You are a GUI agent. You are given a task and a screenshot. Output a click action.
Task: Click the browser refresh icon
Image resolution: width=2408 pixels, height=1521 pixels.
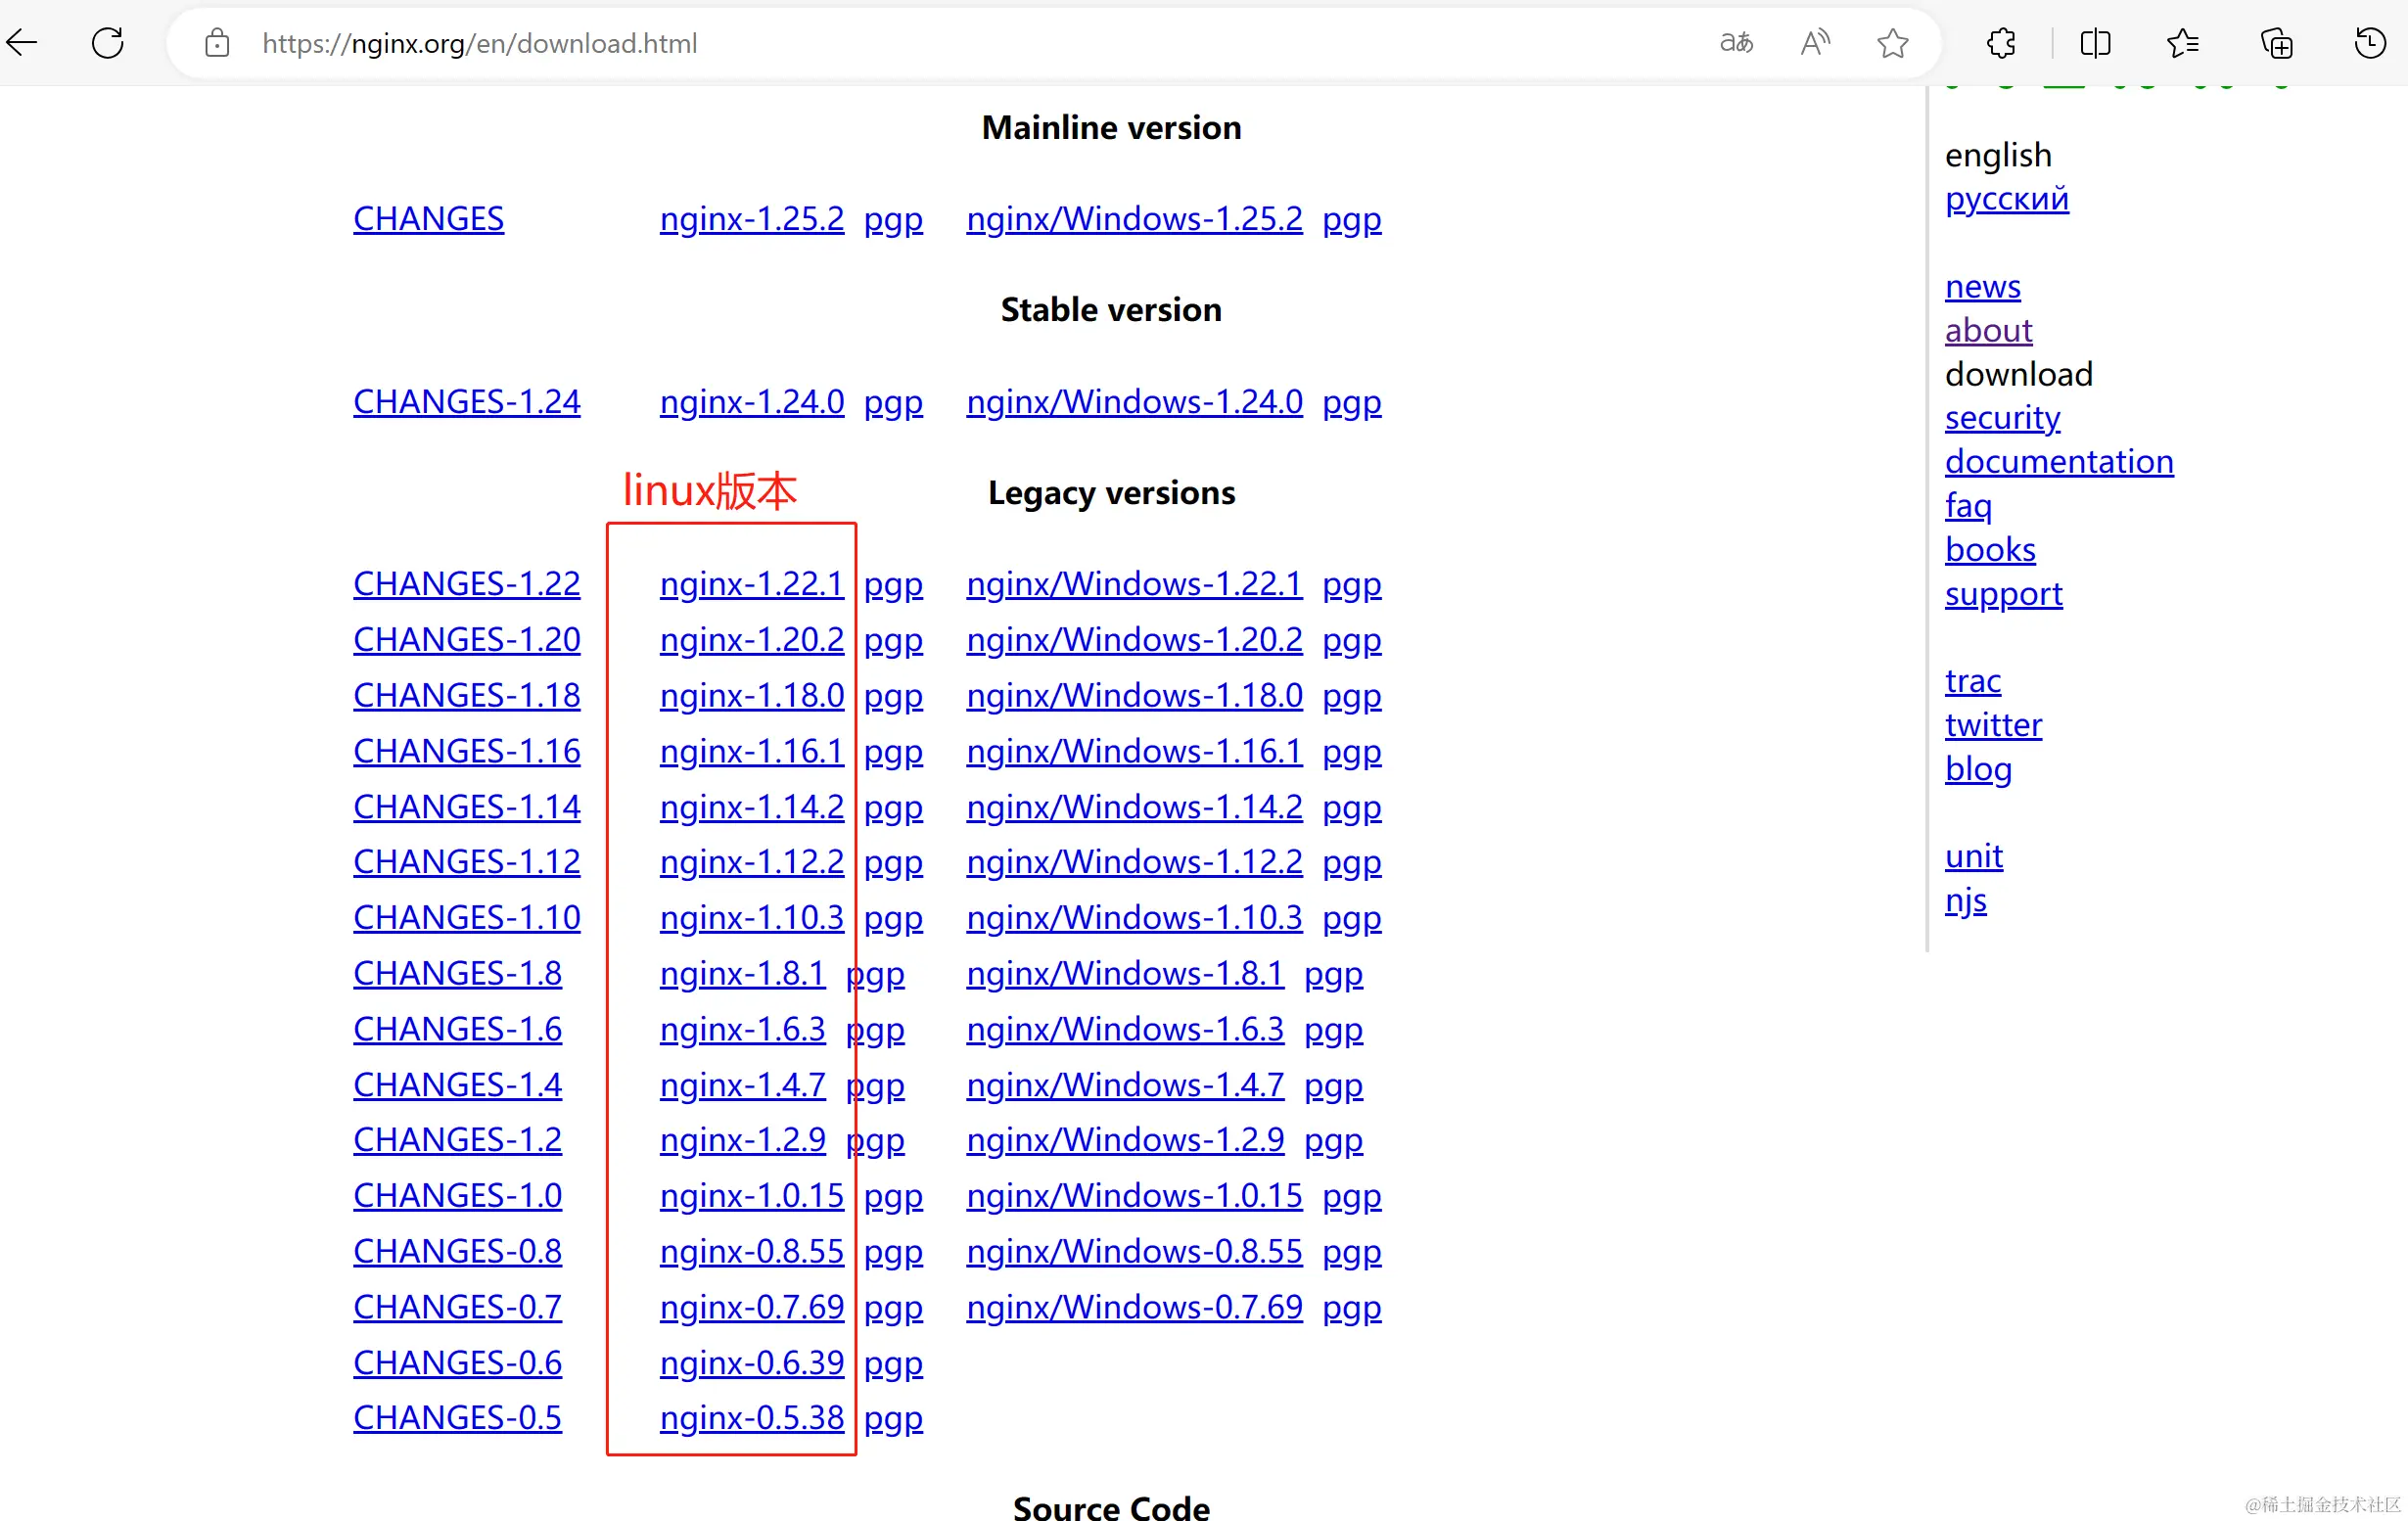107,44
